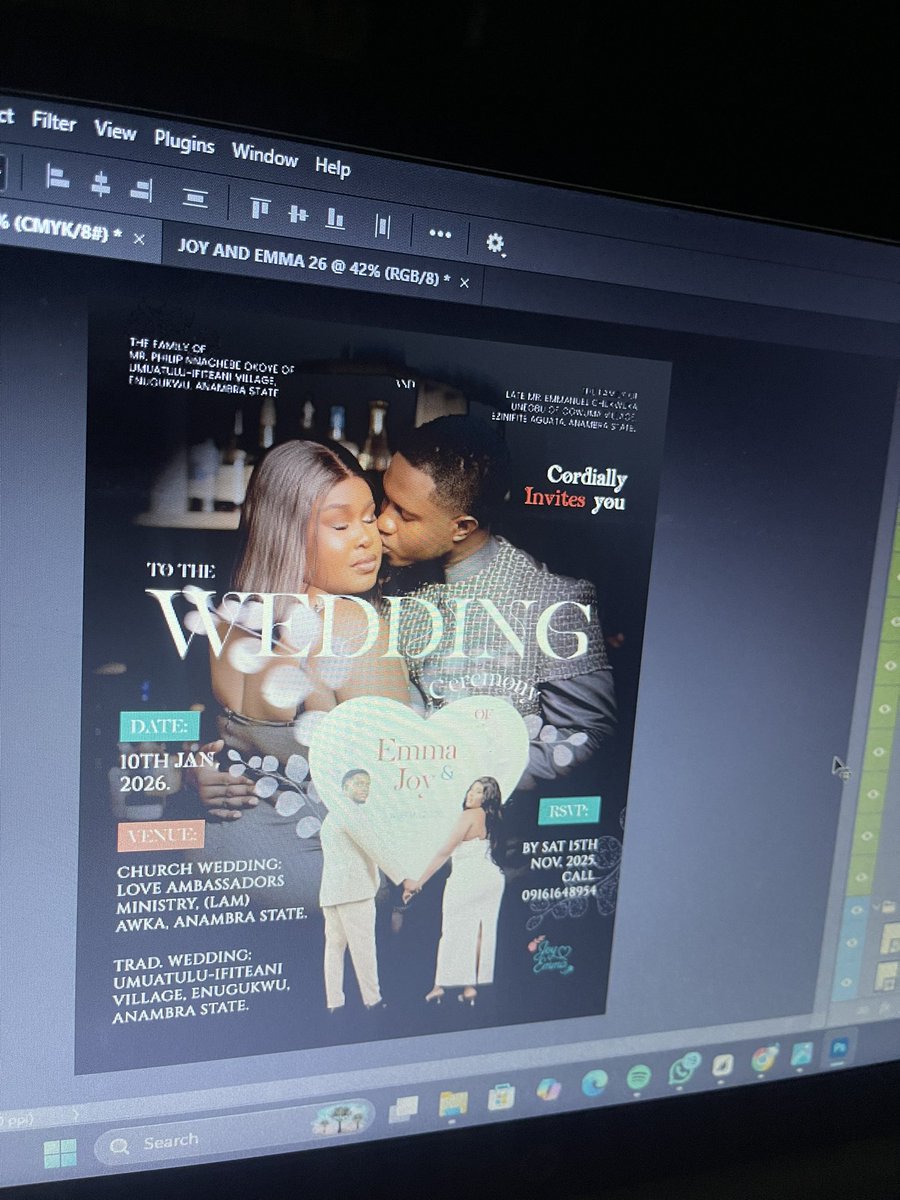
Task: Toggle visibility of the folder group layer
Action: coord(856,911)
